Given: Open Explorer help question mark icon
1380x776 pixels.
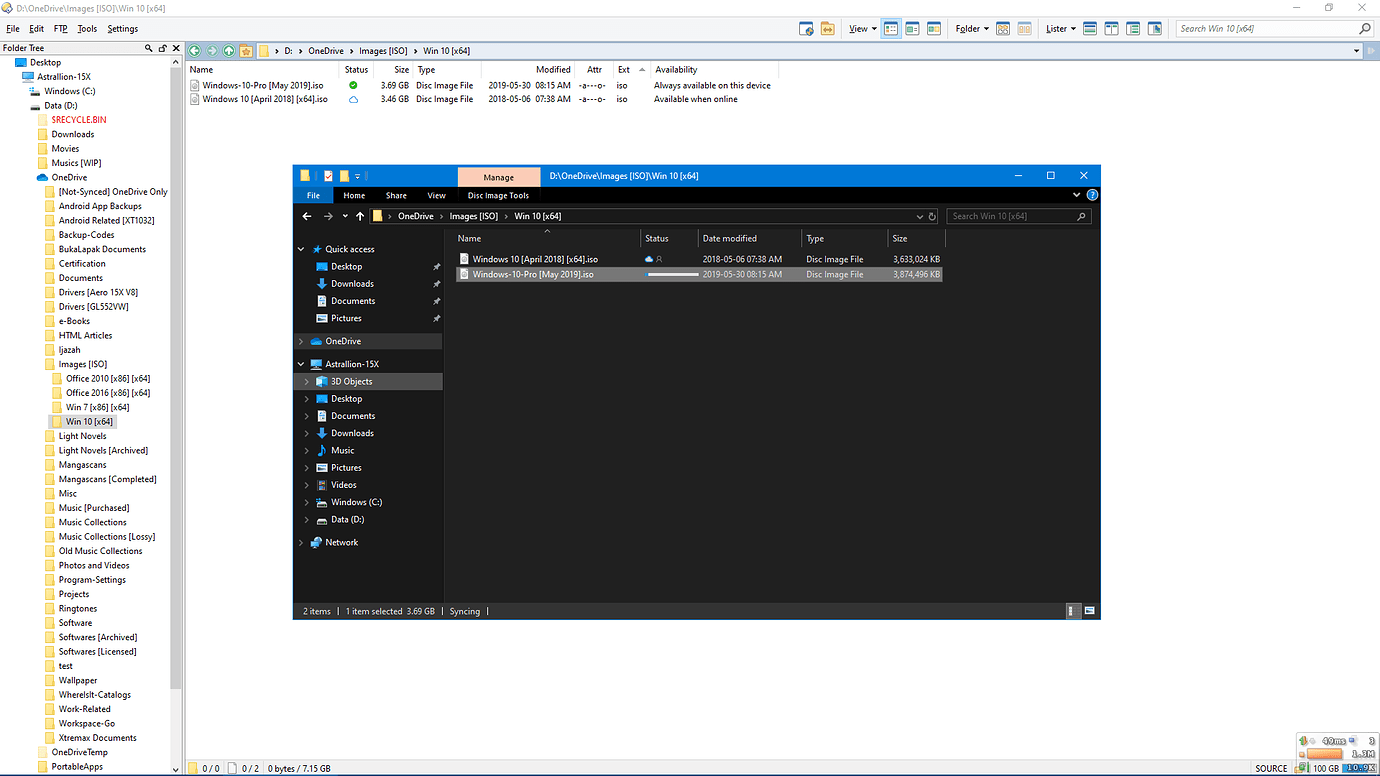Looking at the screenshot, I should [1092, 195].
